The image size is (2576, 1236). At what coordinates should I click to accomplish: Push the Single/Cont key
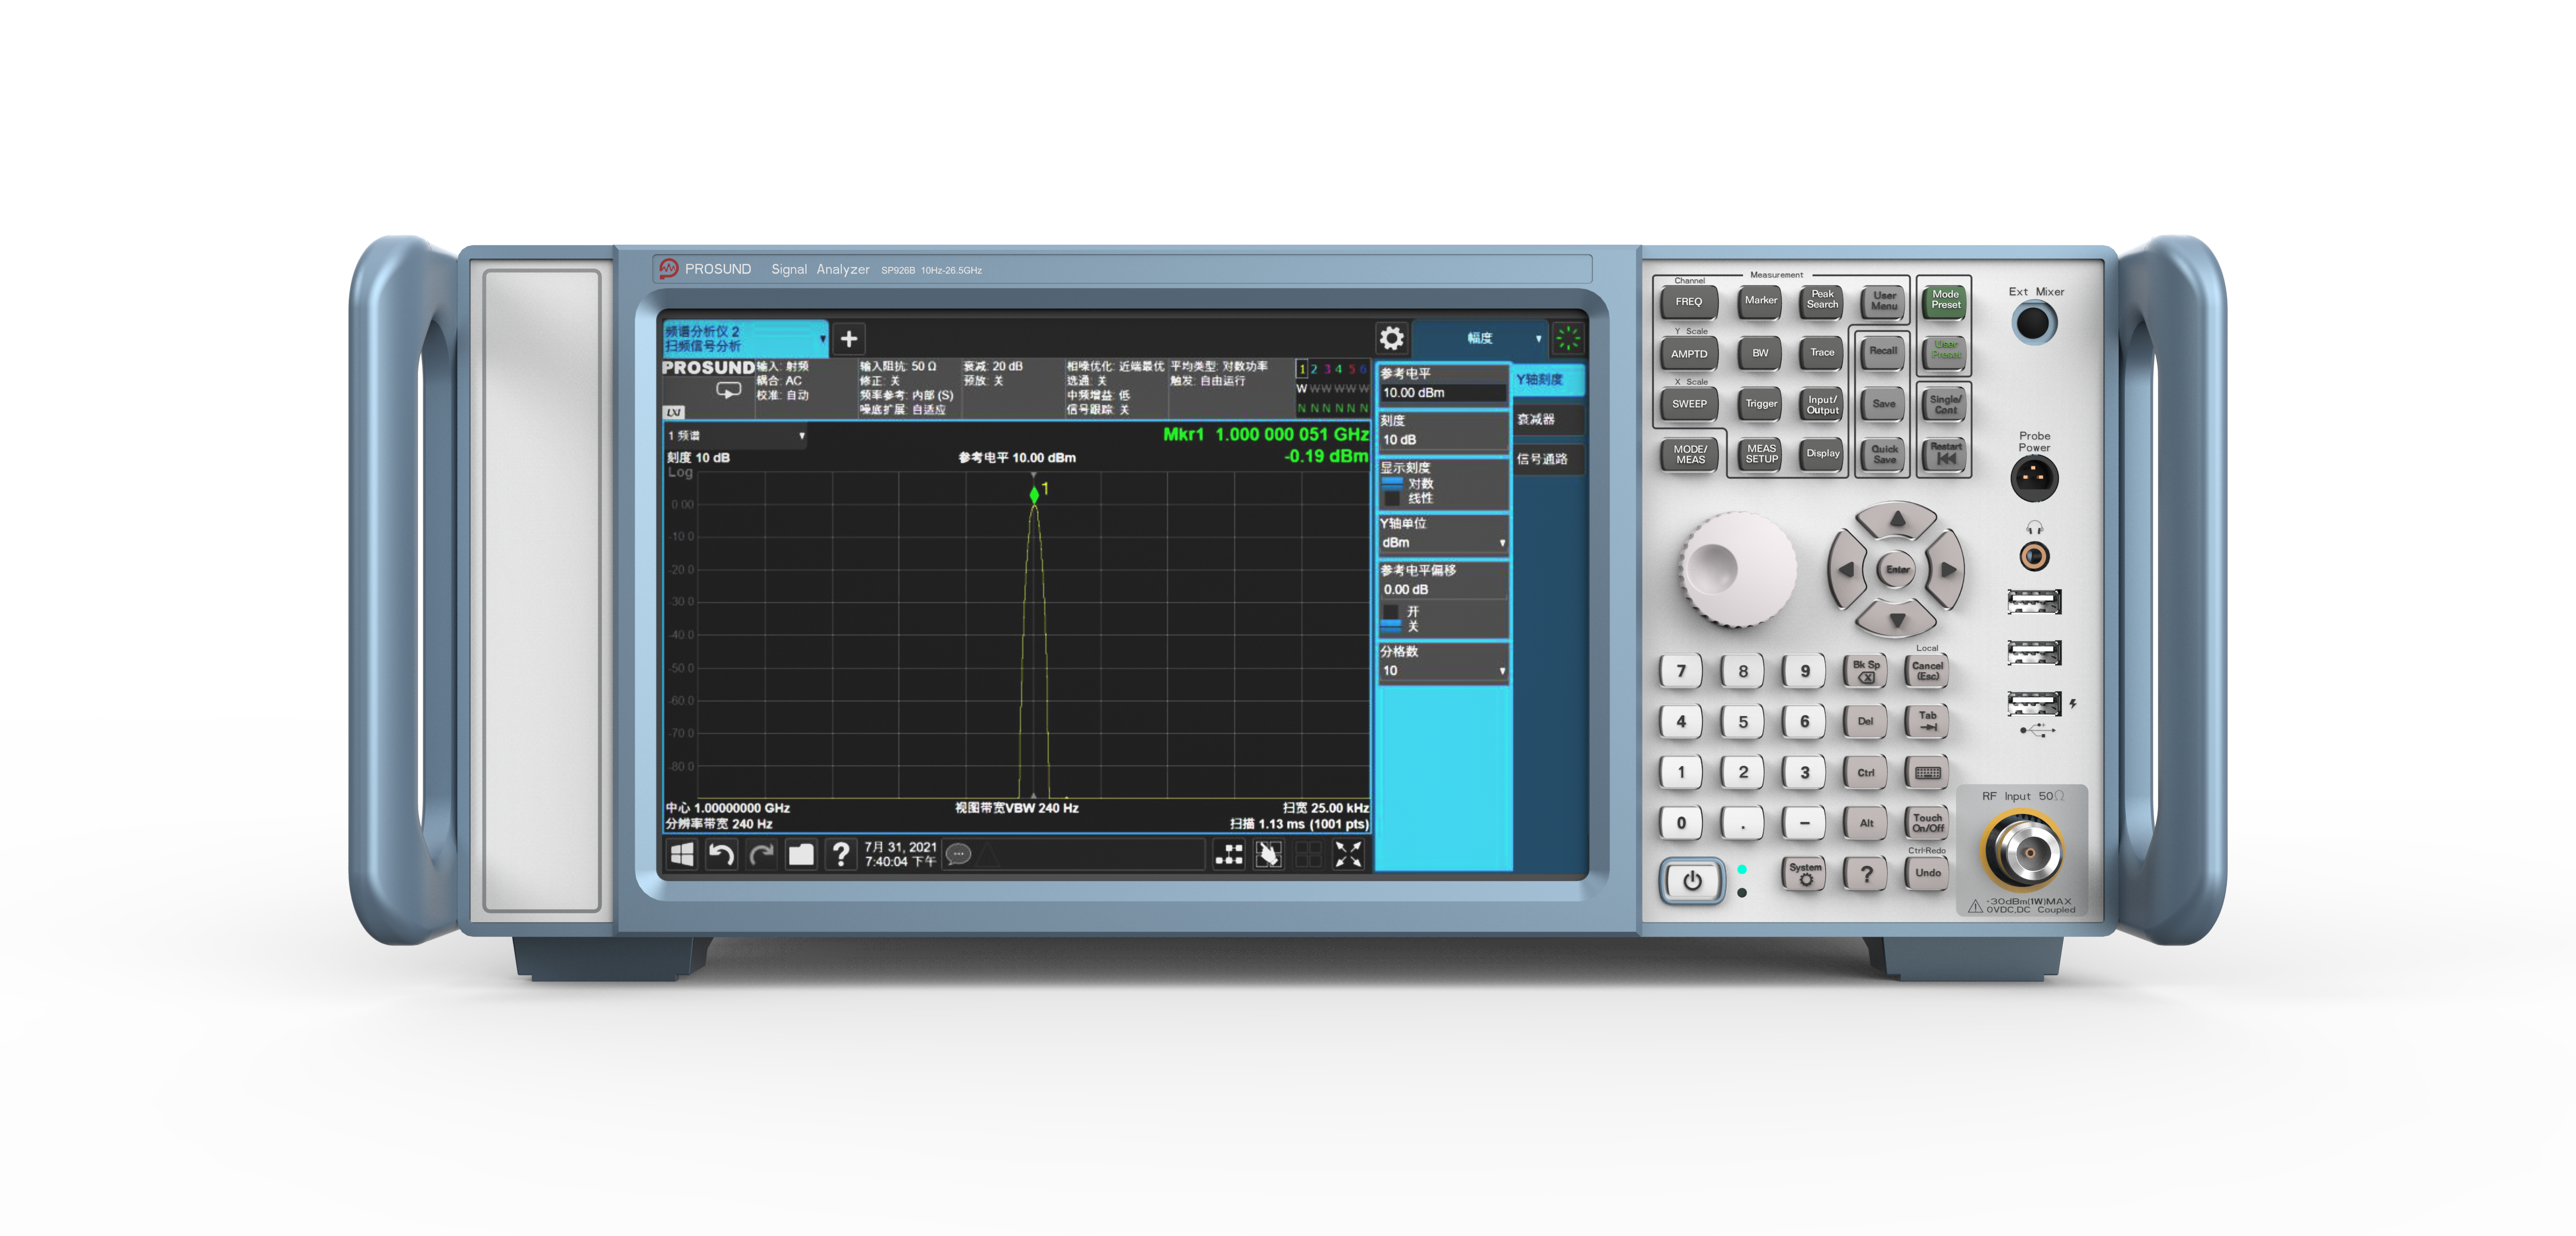point(1945,404)
